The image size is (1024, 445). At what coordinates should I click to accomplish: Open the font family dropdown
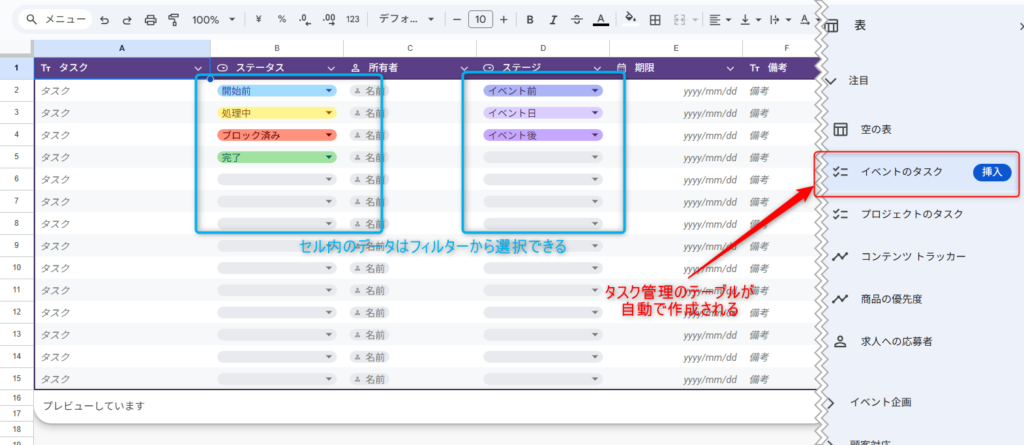tap(406, 20)
